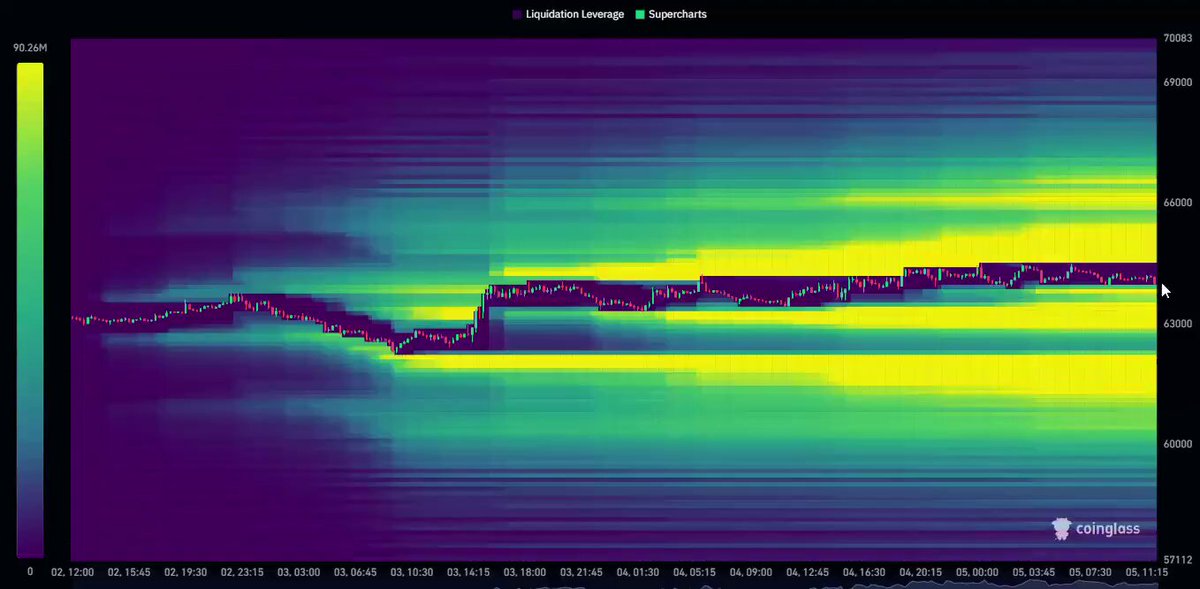Image resolution: width=1200 pixels, height=589 pixels.
Task: Click the 57112 price axis label
Action: (x=1177, y=559)
